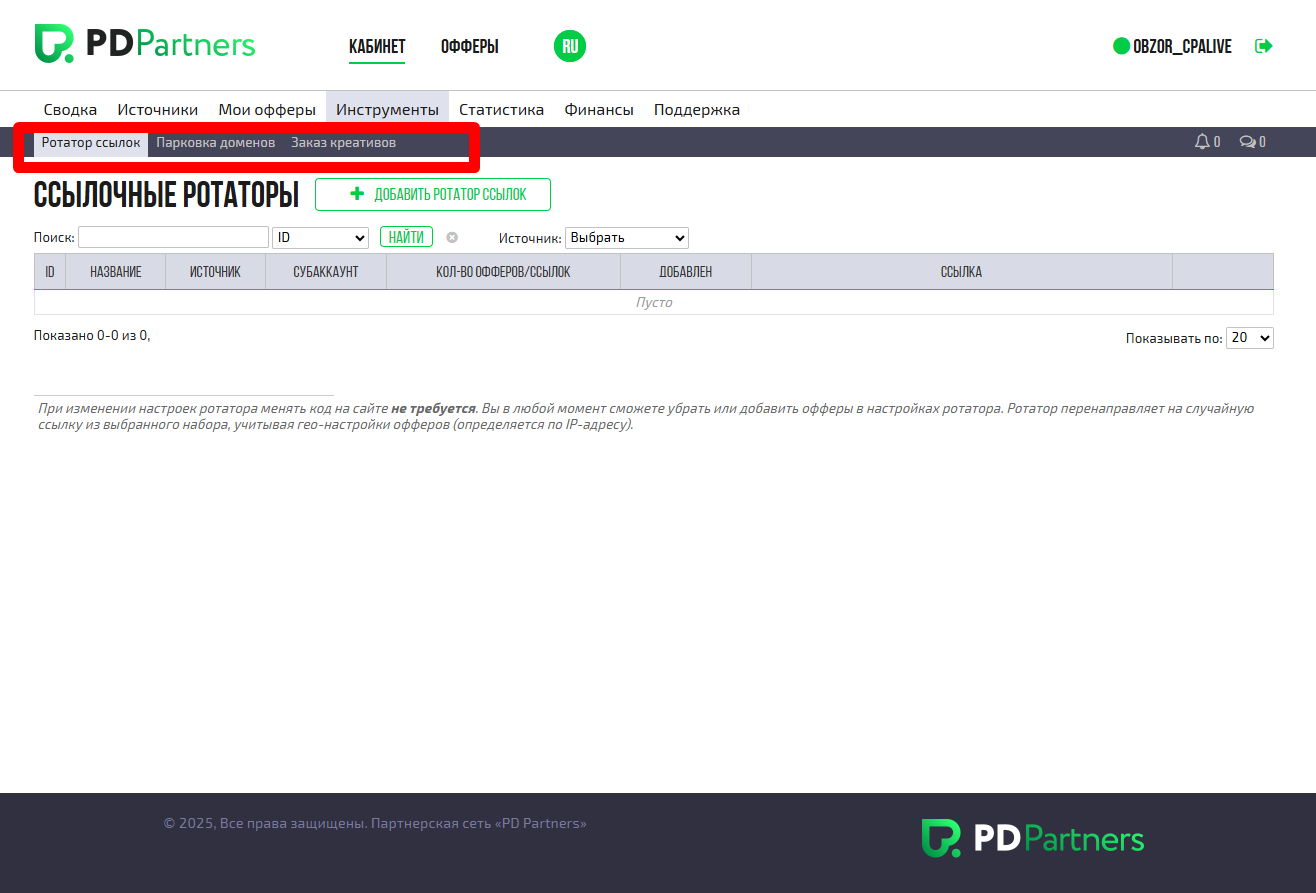This screenshot has height=893, width=1316.
Task: Switch language via RU circle
Action: click(x=570, y=46)
